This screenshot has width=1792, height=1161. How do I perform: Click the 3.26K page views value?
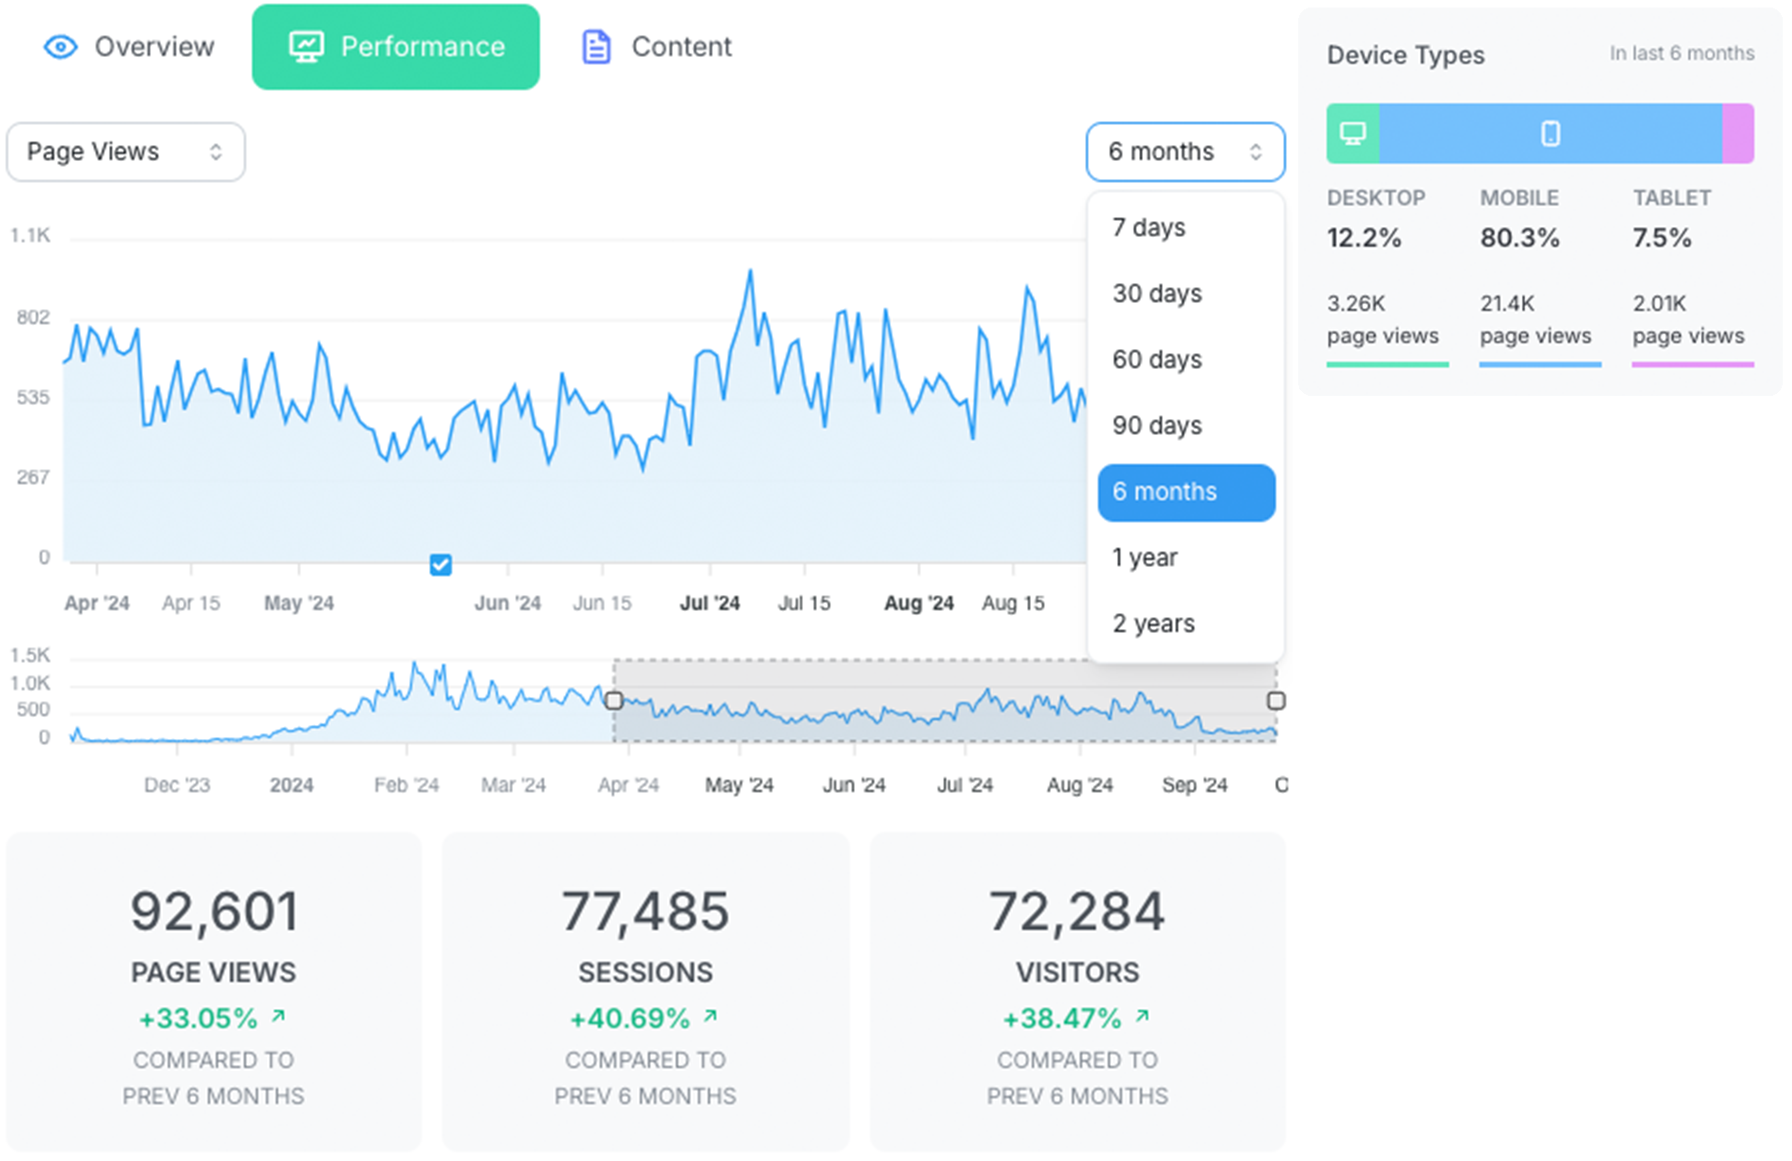[1383, 320]
